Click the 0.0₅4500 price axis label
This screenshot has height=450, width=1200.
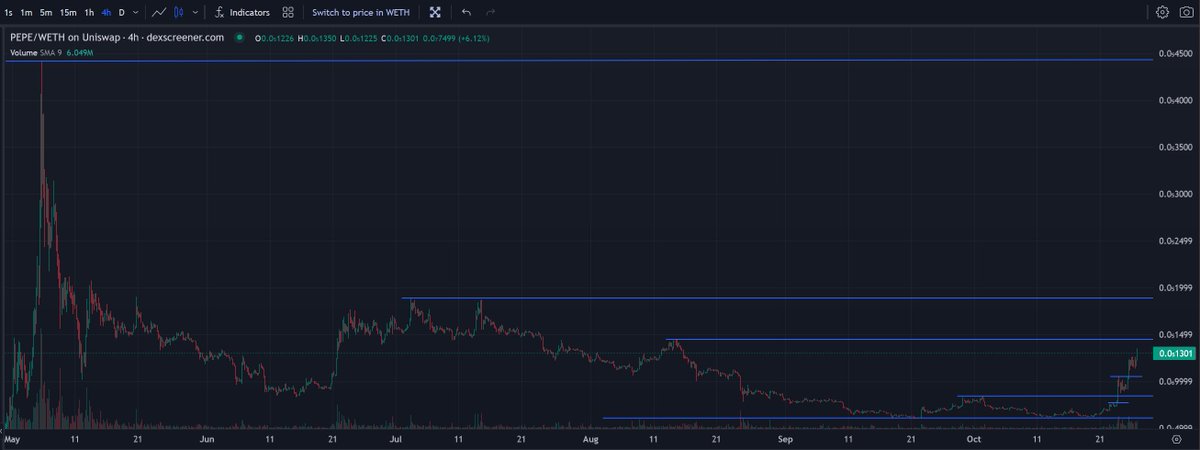[x=1175, y=53]
